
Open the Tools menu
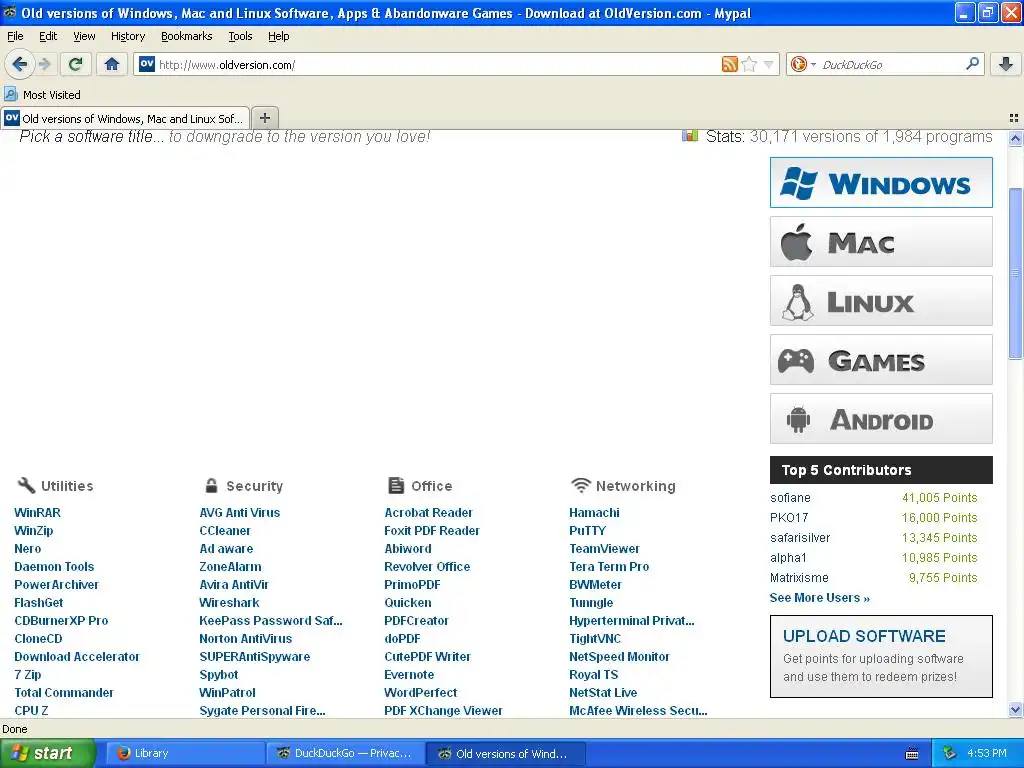[x=240, y=36]
